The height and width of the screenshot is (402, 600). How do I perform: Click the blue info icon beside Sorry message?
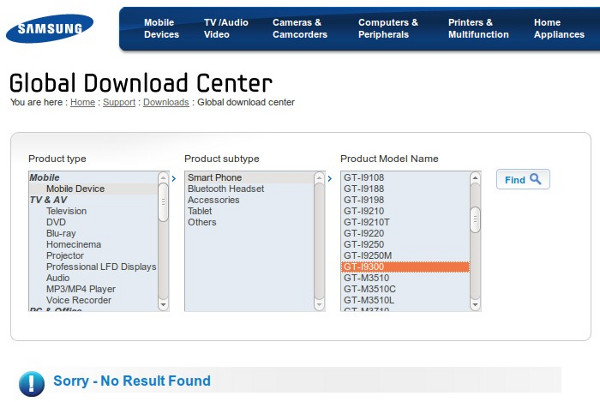point(32,382)
